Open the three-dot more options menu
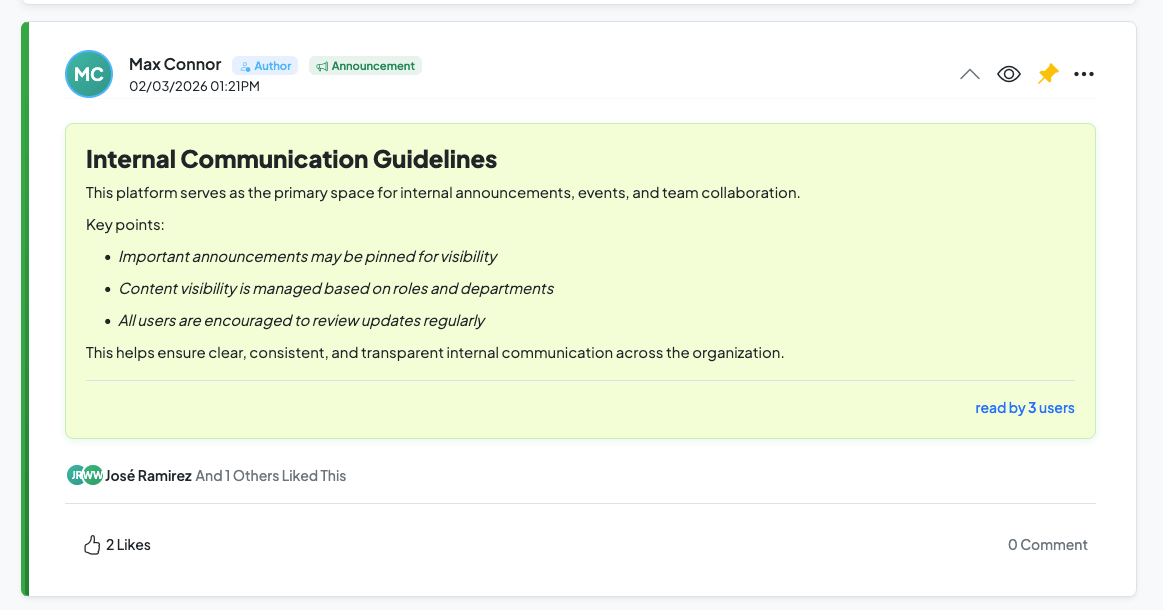The image size is (1163, 610). (1084, 73)
